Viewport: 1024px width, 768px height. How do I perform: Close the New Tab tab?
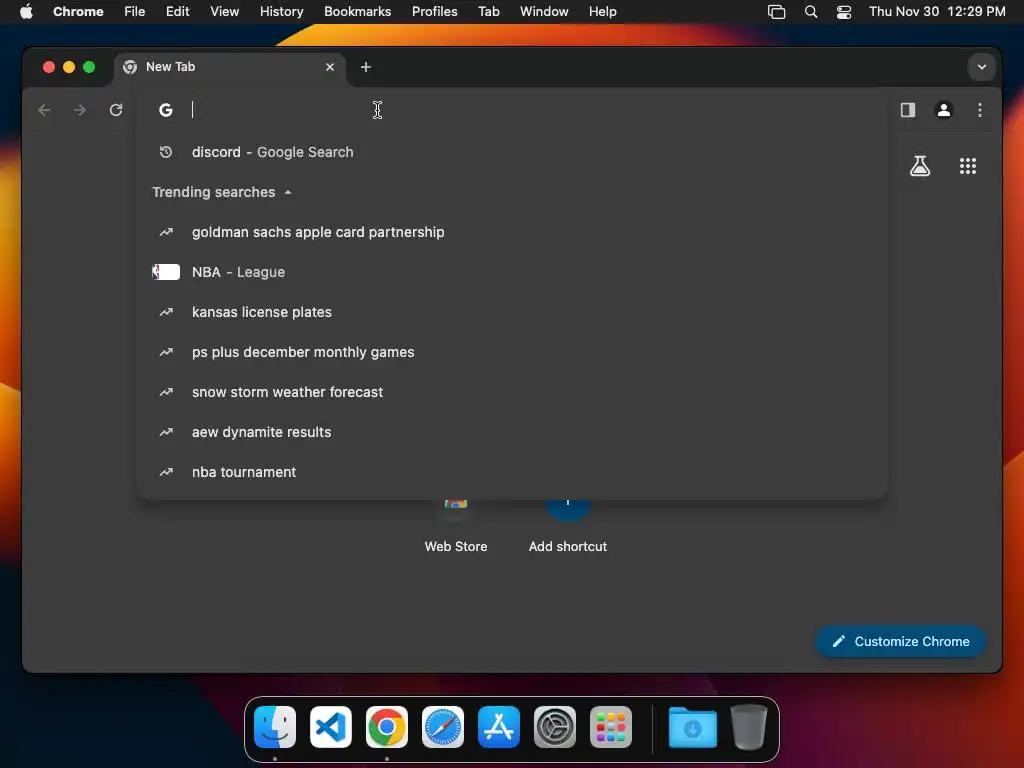coord(330,67)
